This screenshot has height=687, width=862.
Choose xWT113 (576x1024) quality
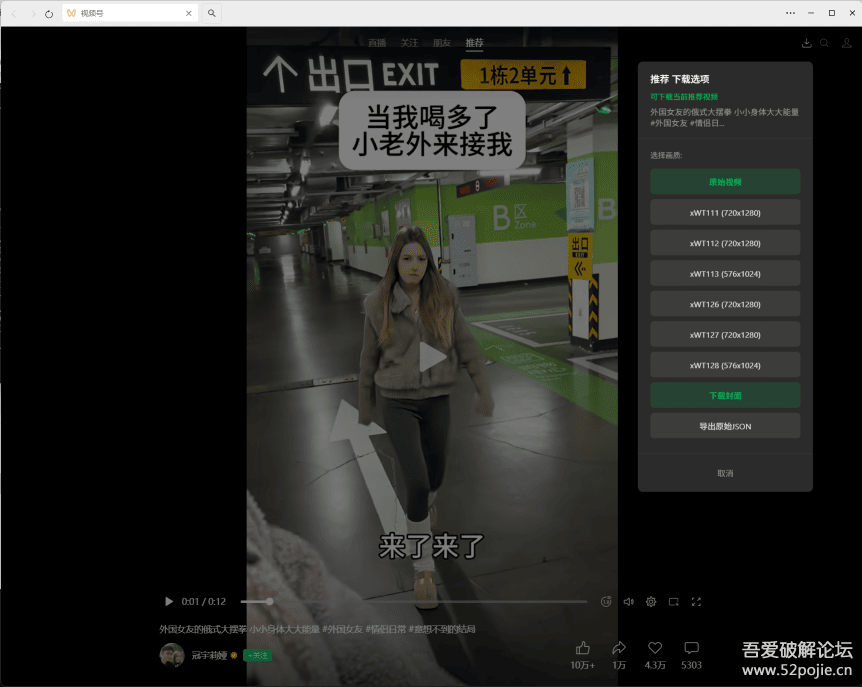pyautogui.click(x=725, y=274)
